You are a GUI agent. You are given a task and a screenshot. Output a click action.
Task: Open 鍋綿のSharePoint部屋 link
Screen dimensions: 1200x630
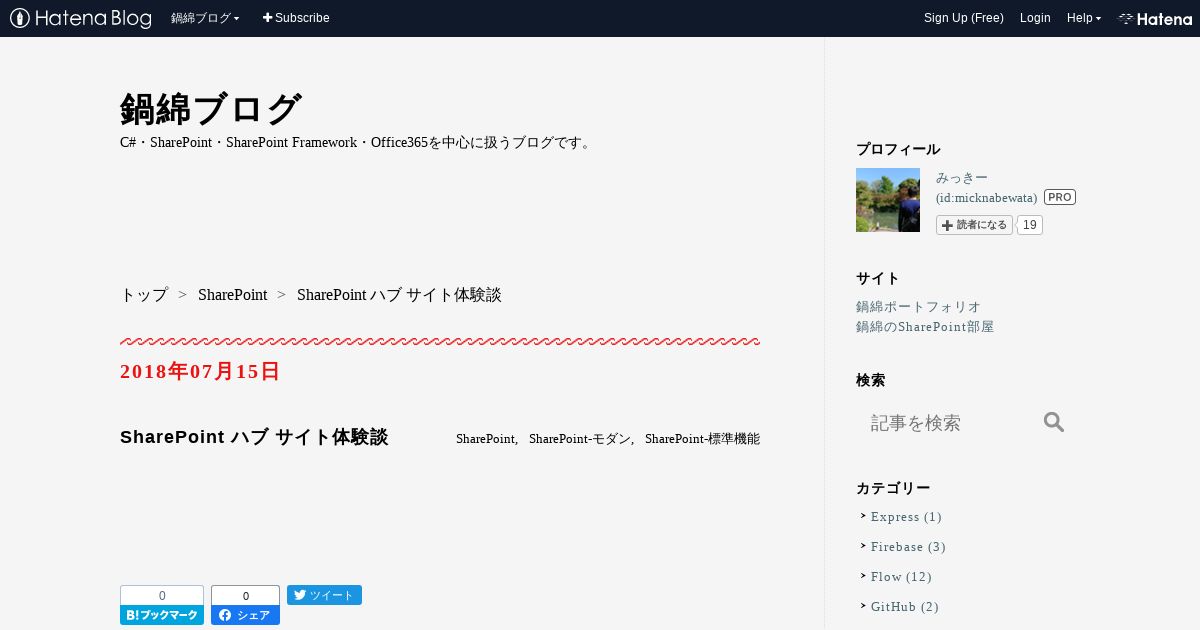(925, 327)
